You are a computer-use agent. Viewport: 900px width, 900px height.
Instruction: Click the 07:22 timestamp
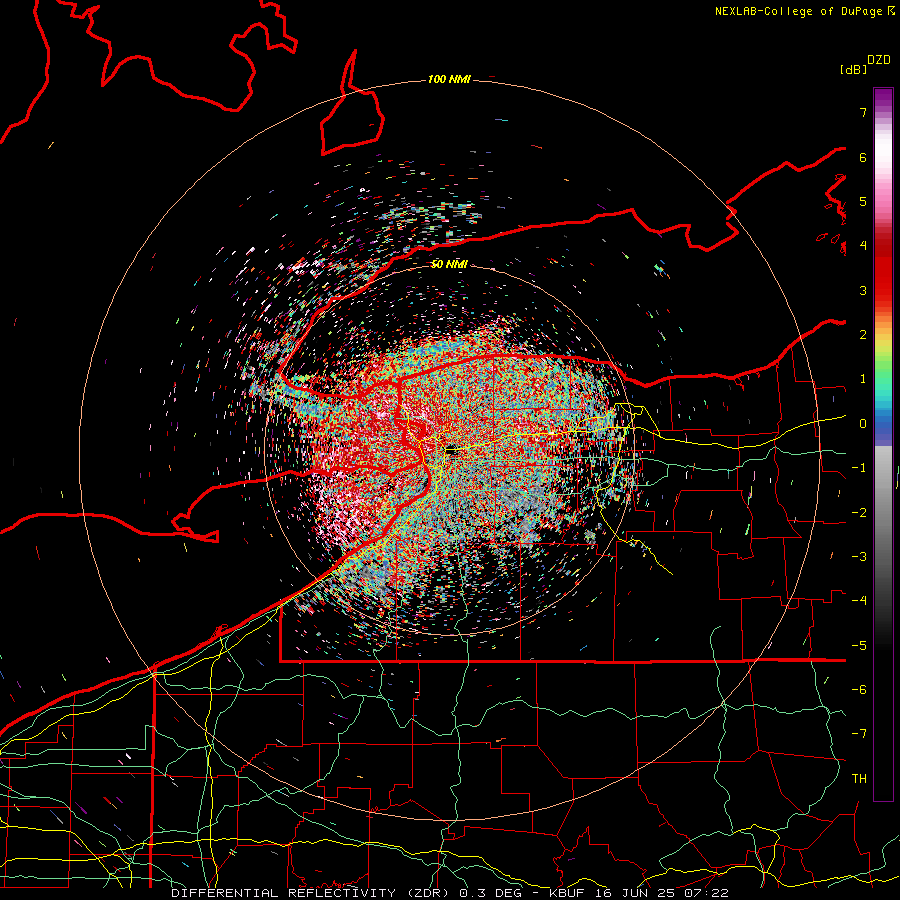709,893
